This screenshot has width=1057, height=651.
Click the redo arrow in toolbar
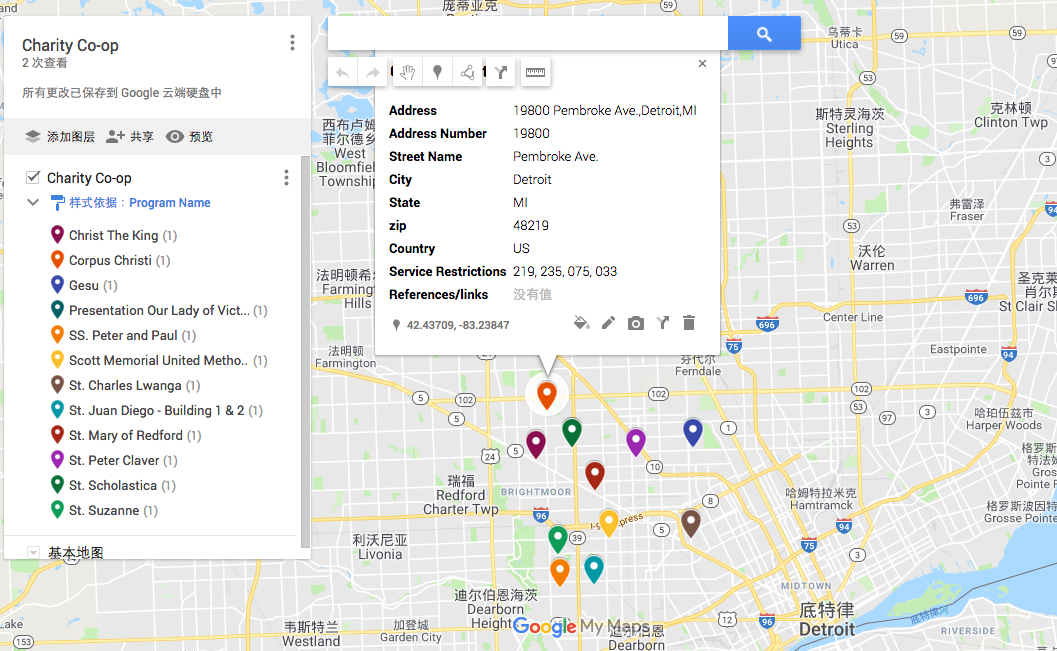372,72
